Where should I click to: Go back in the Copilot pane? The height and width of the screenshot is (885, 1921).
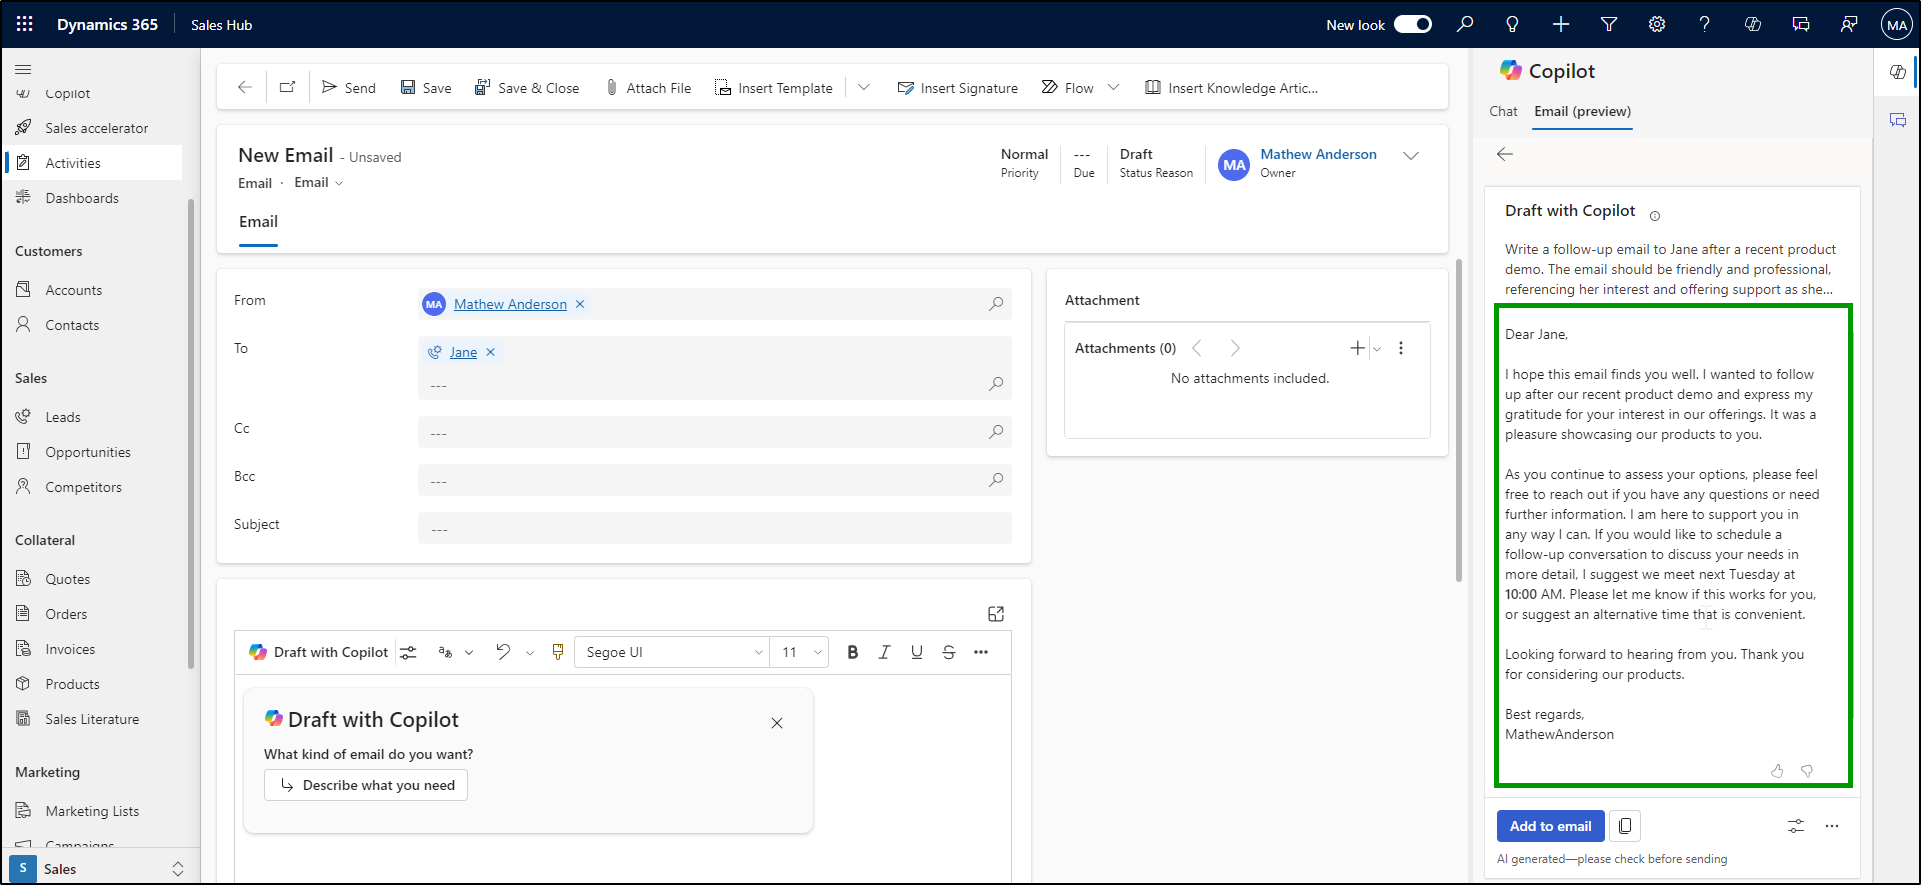pyautogui.click(x=1505, y=154)
